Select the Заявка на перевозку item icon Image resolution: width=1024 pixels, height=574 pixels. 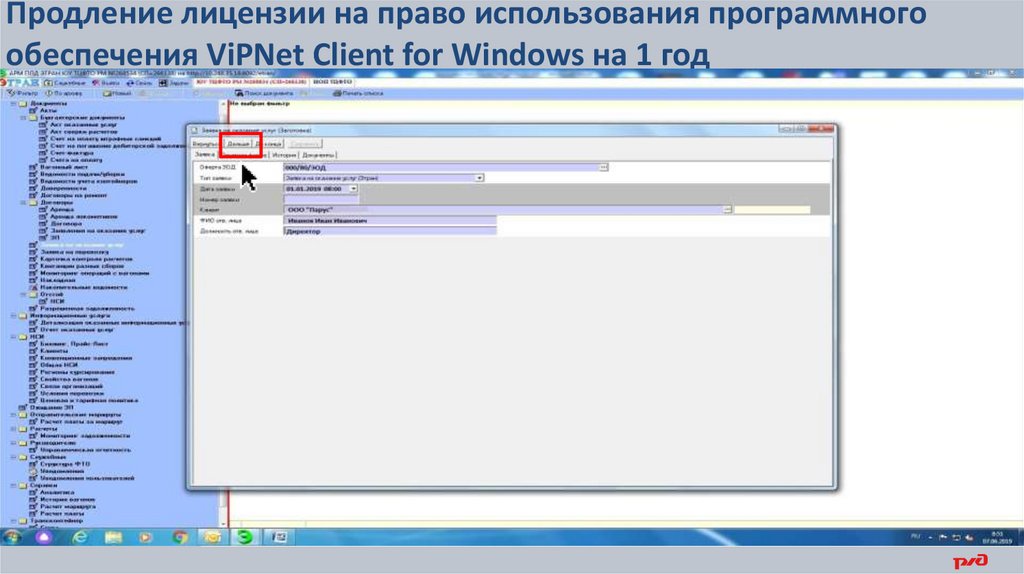33,252
